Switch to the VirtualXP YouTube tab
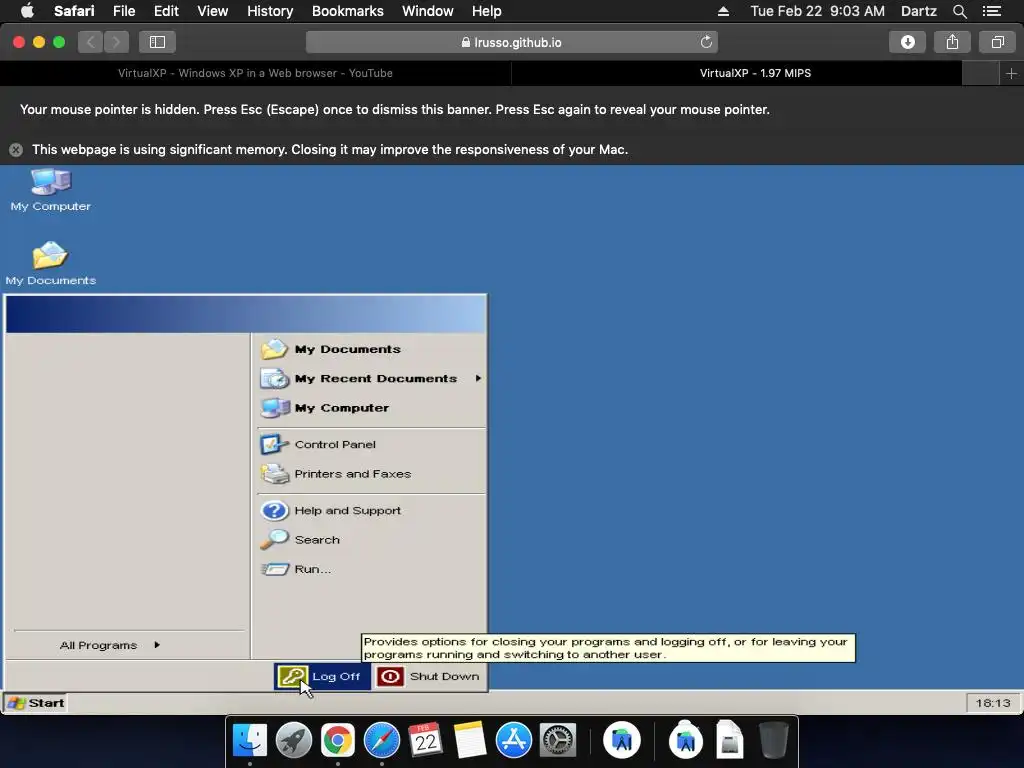The image size is (1024, 768). 255,73
